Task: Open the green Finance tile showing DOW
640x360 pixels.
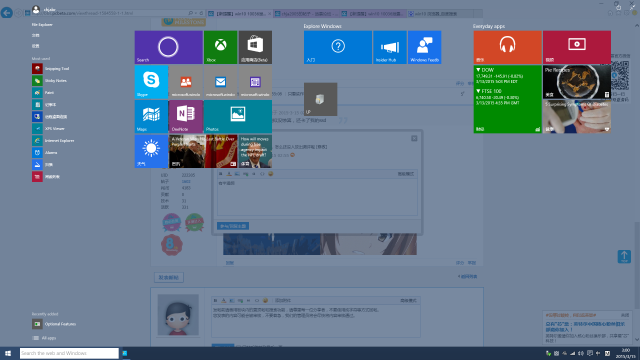Action: click(507, 99)
